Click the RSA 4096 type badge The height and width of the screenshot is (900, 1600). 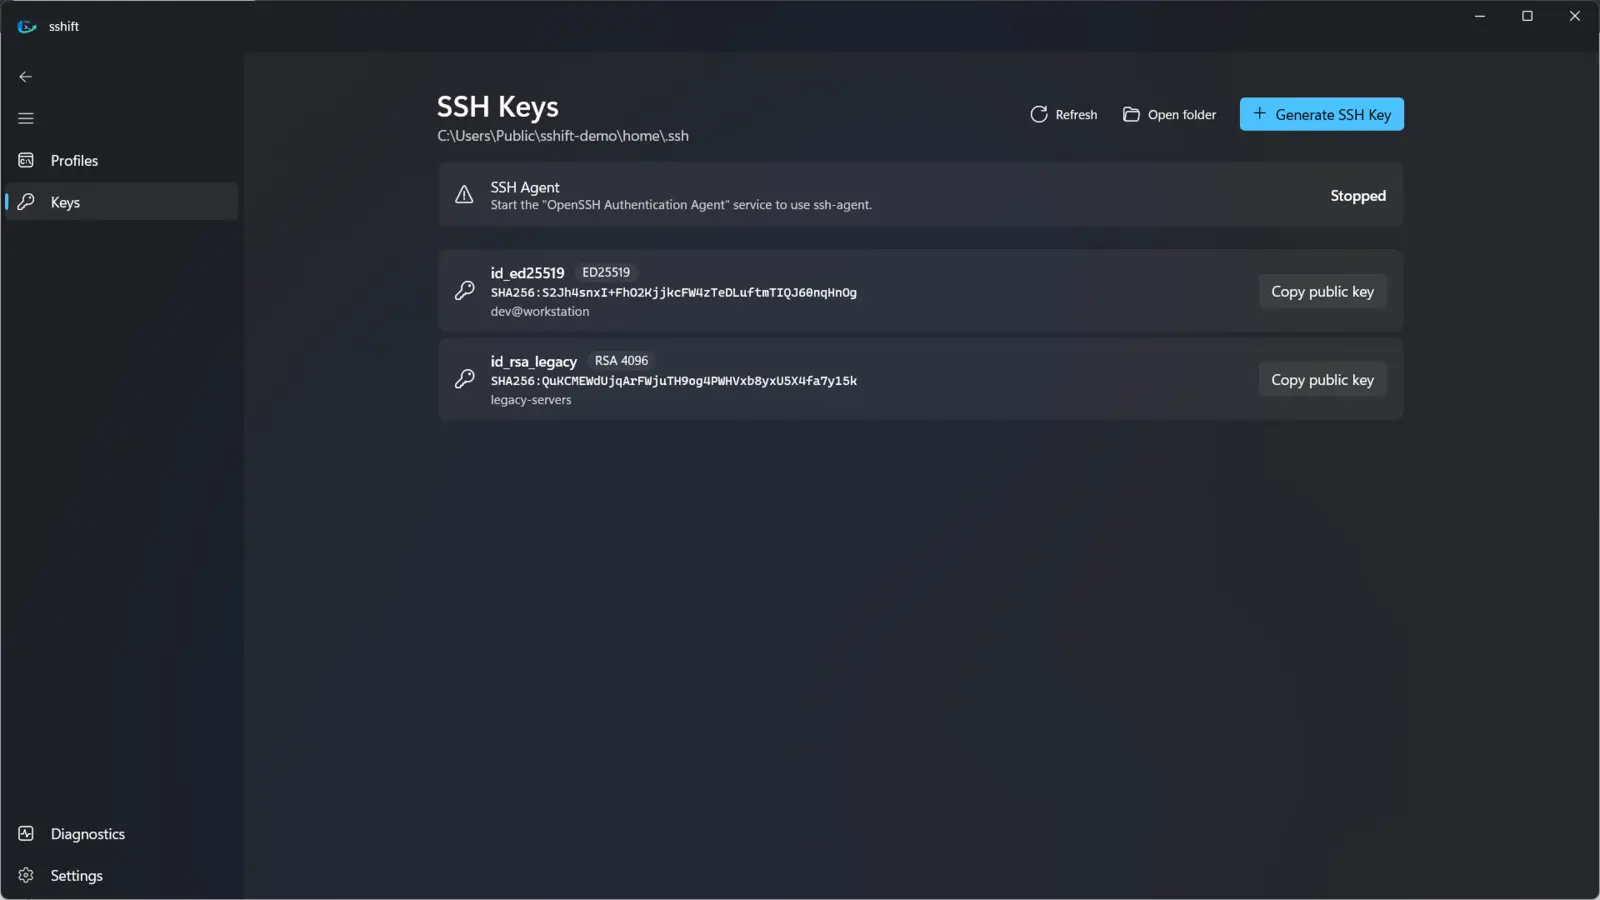(x=621, y=360)
